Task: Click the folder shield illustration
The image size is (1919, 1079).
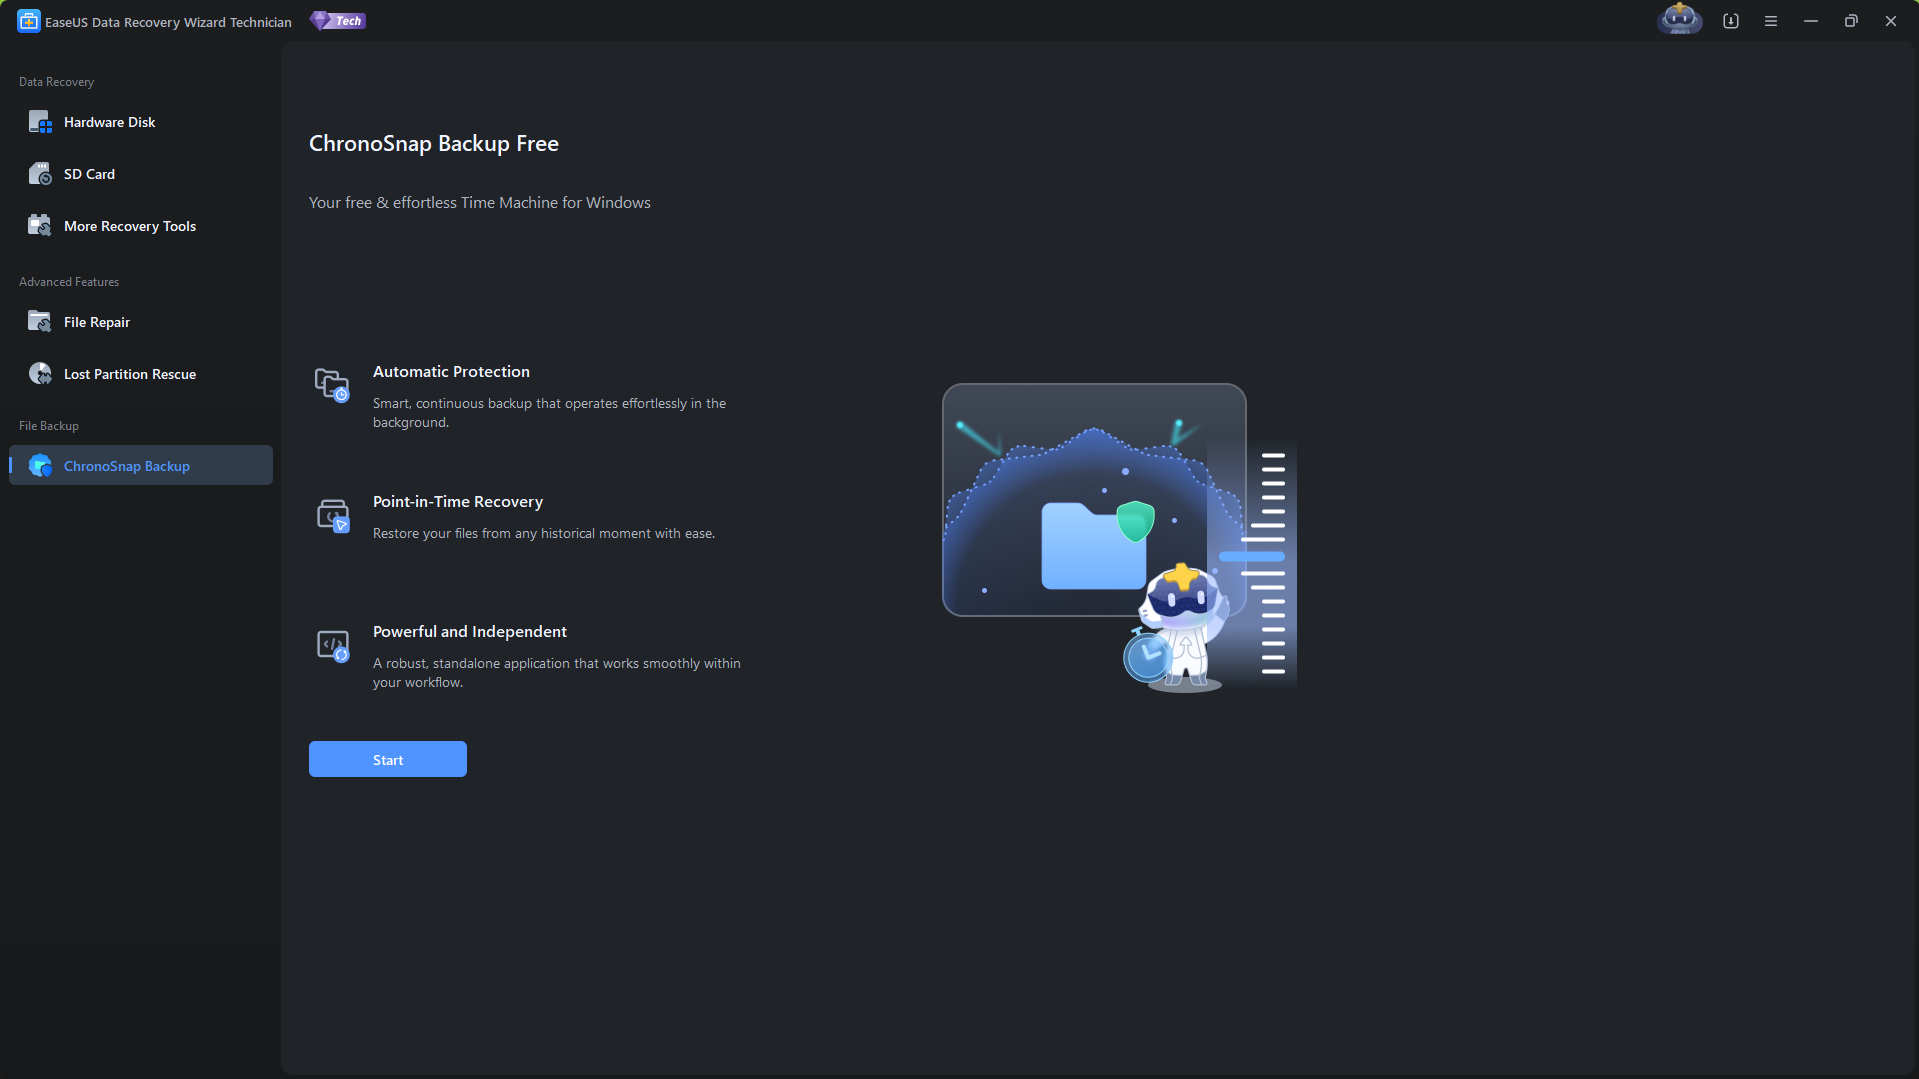Action: tap(1094, 540)
